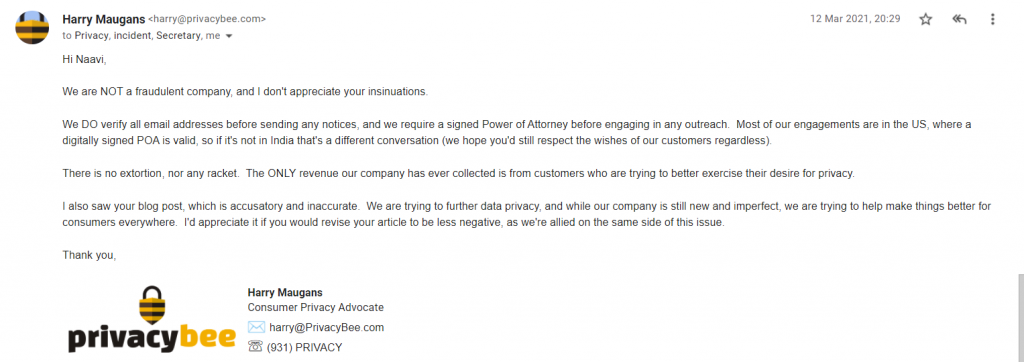Click the 12 Mar 2021 timestamp
This screenshot has height=362, width=1024.
[x=855, y=19]
